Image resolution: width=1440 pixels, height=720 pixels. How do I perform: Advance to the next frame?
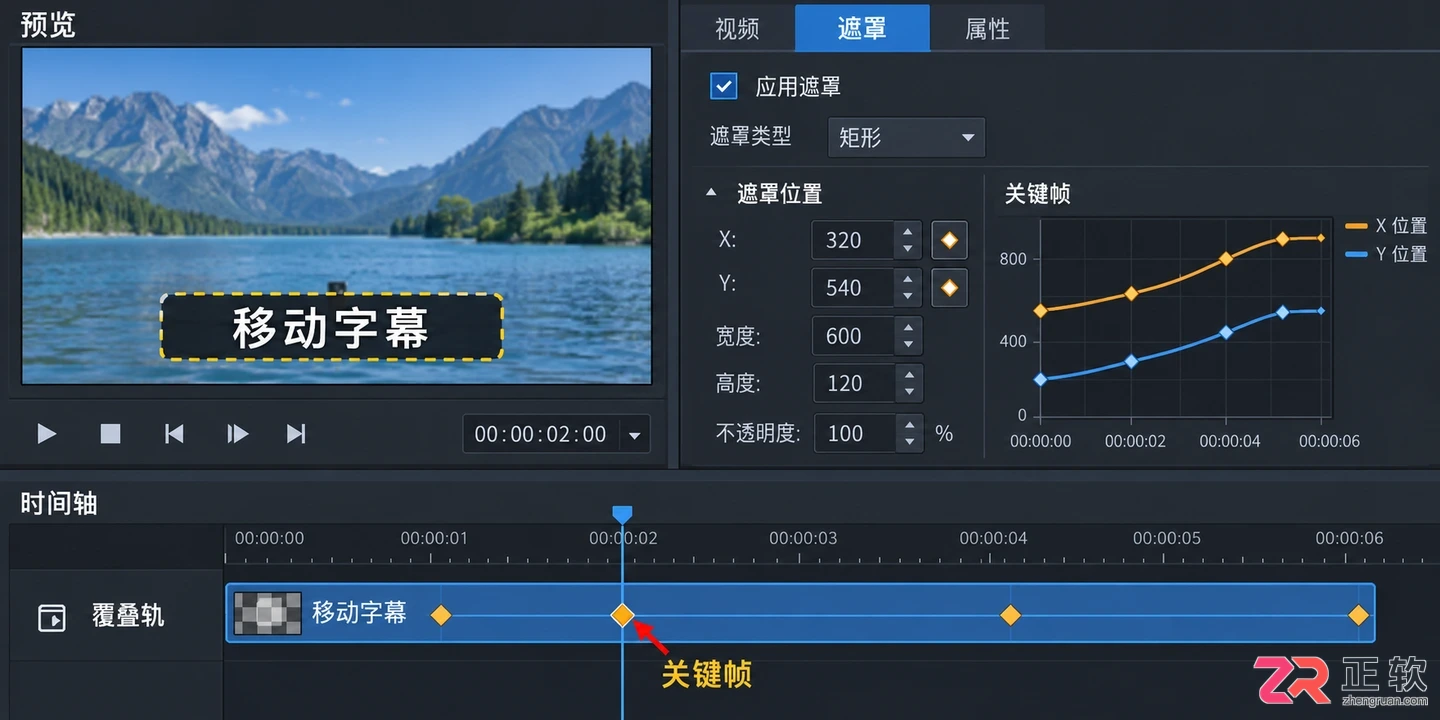[238, 433]
